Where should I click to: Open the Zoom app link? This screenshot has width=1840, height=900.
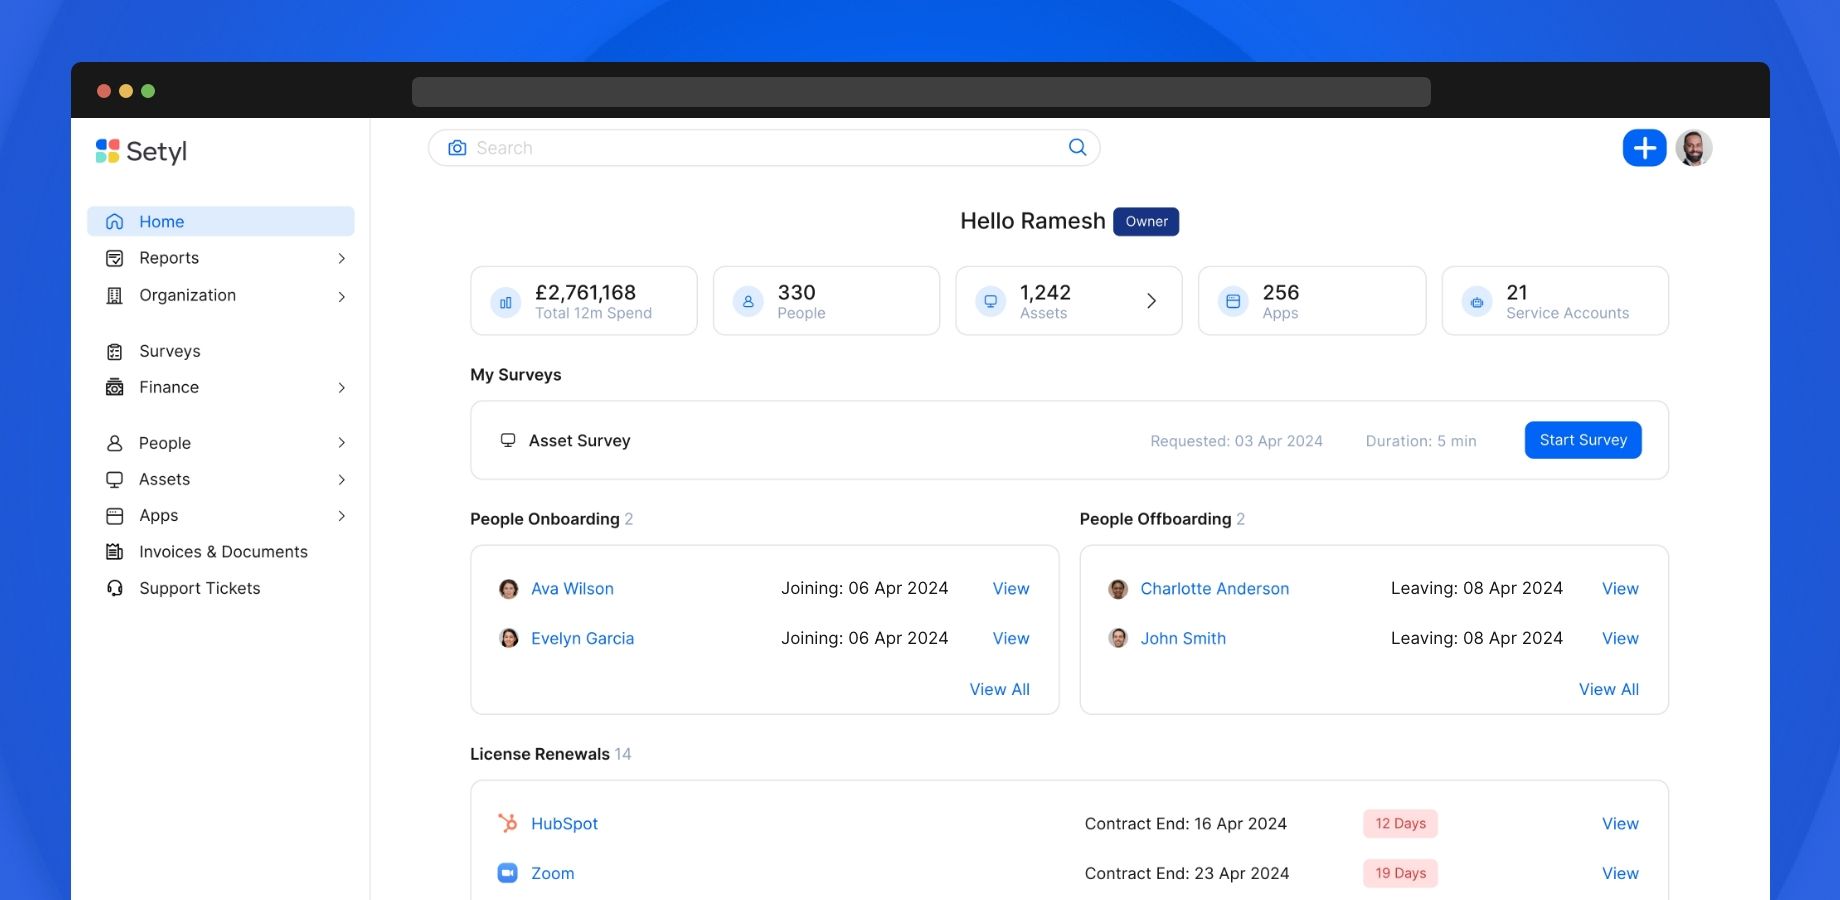[552, 873]
